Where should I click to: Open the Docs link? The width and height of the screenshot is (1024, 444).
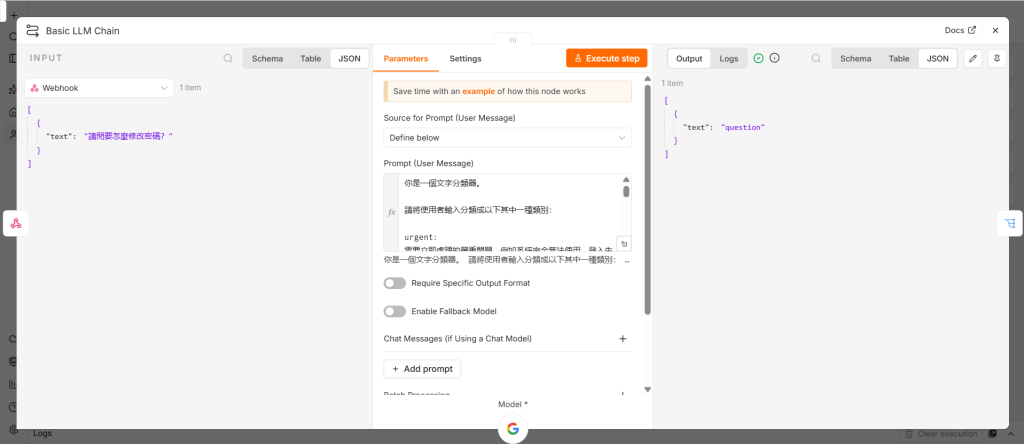coord(960,30)
